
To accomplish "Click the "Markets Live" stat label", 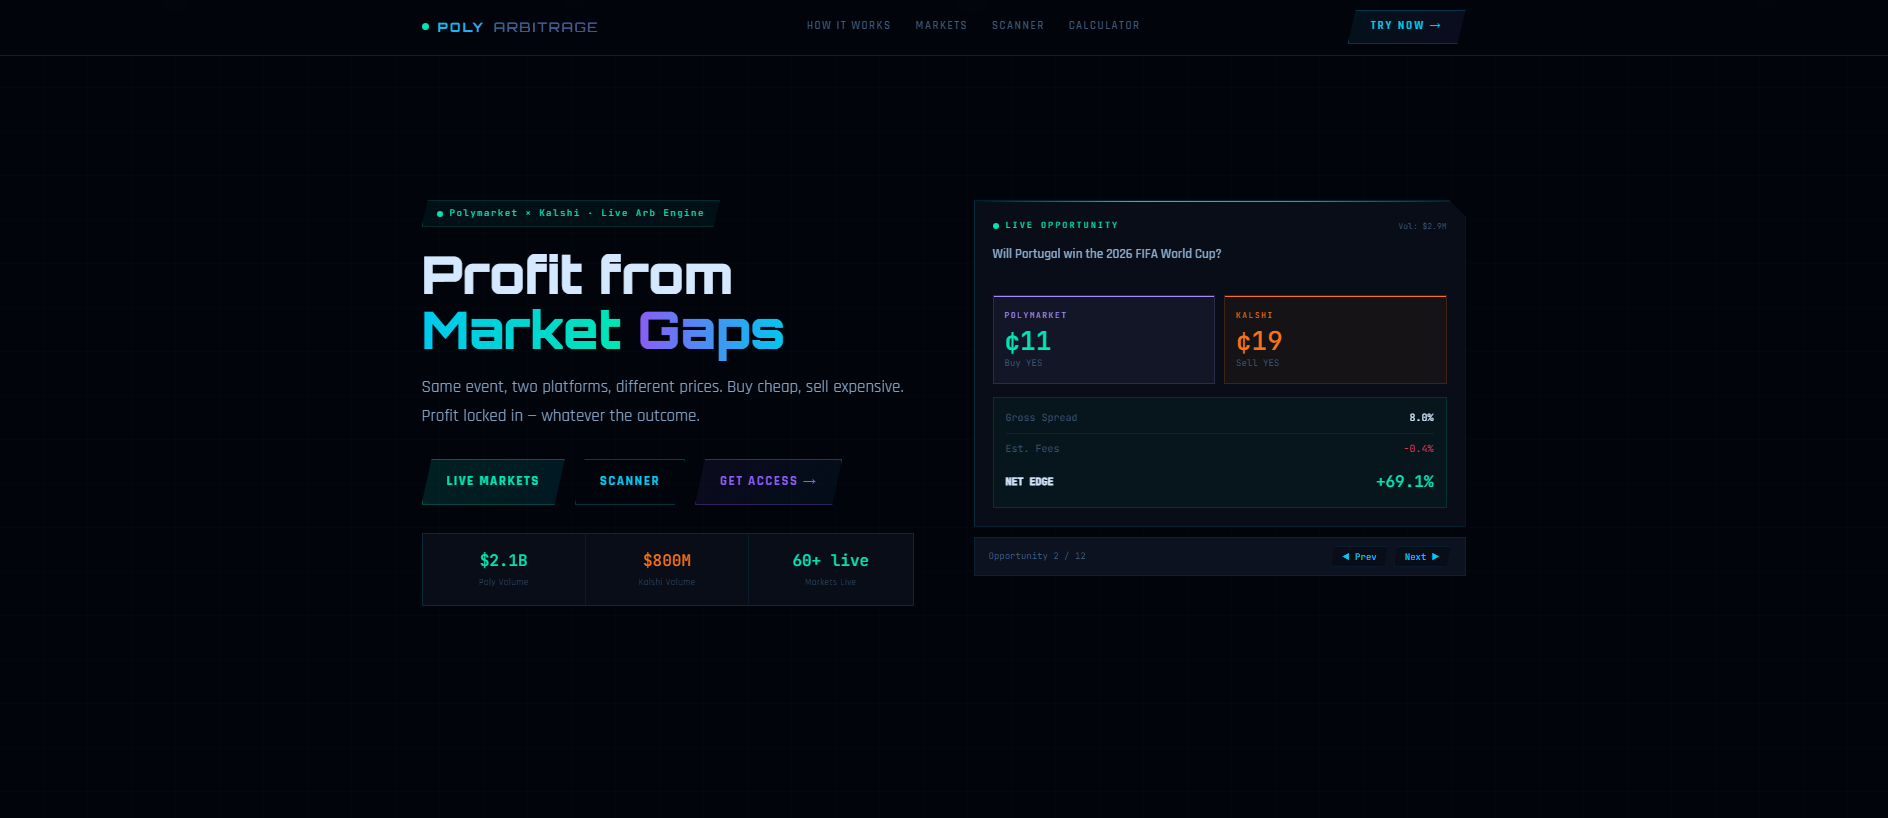I will coord(830,582).
